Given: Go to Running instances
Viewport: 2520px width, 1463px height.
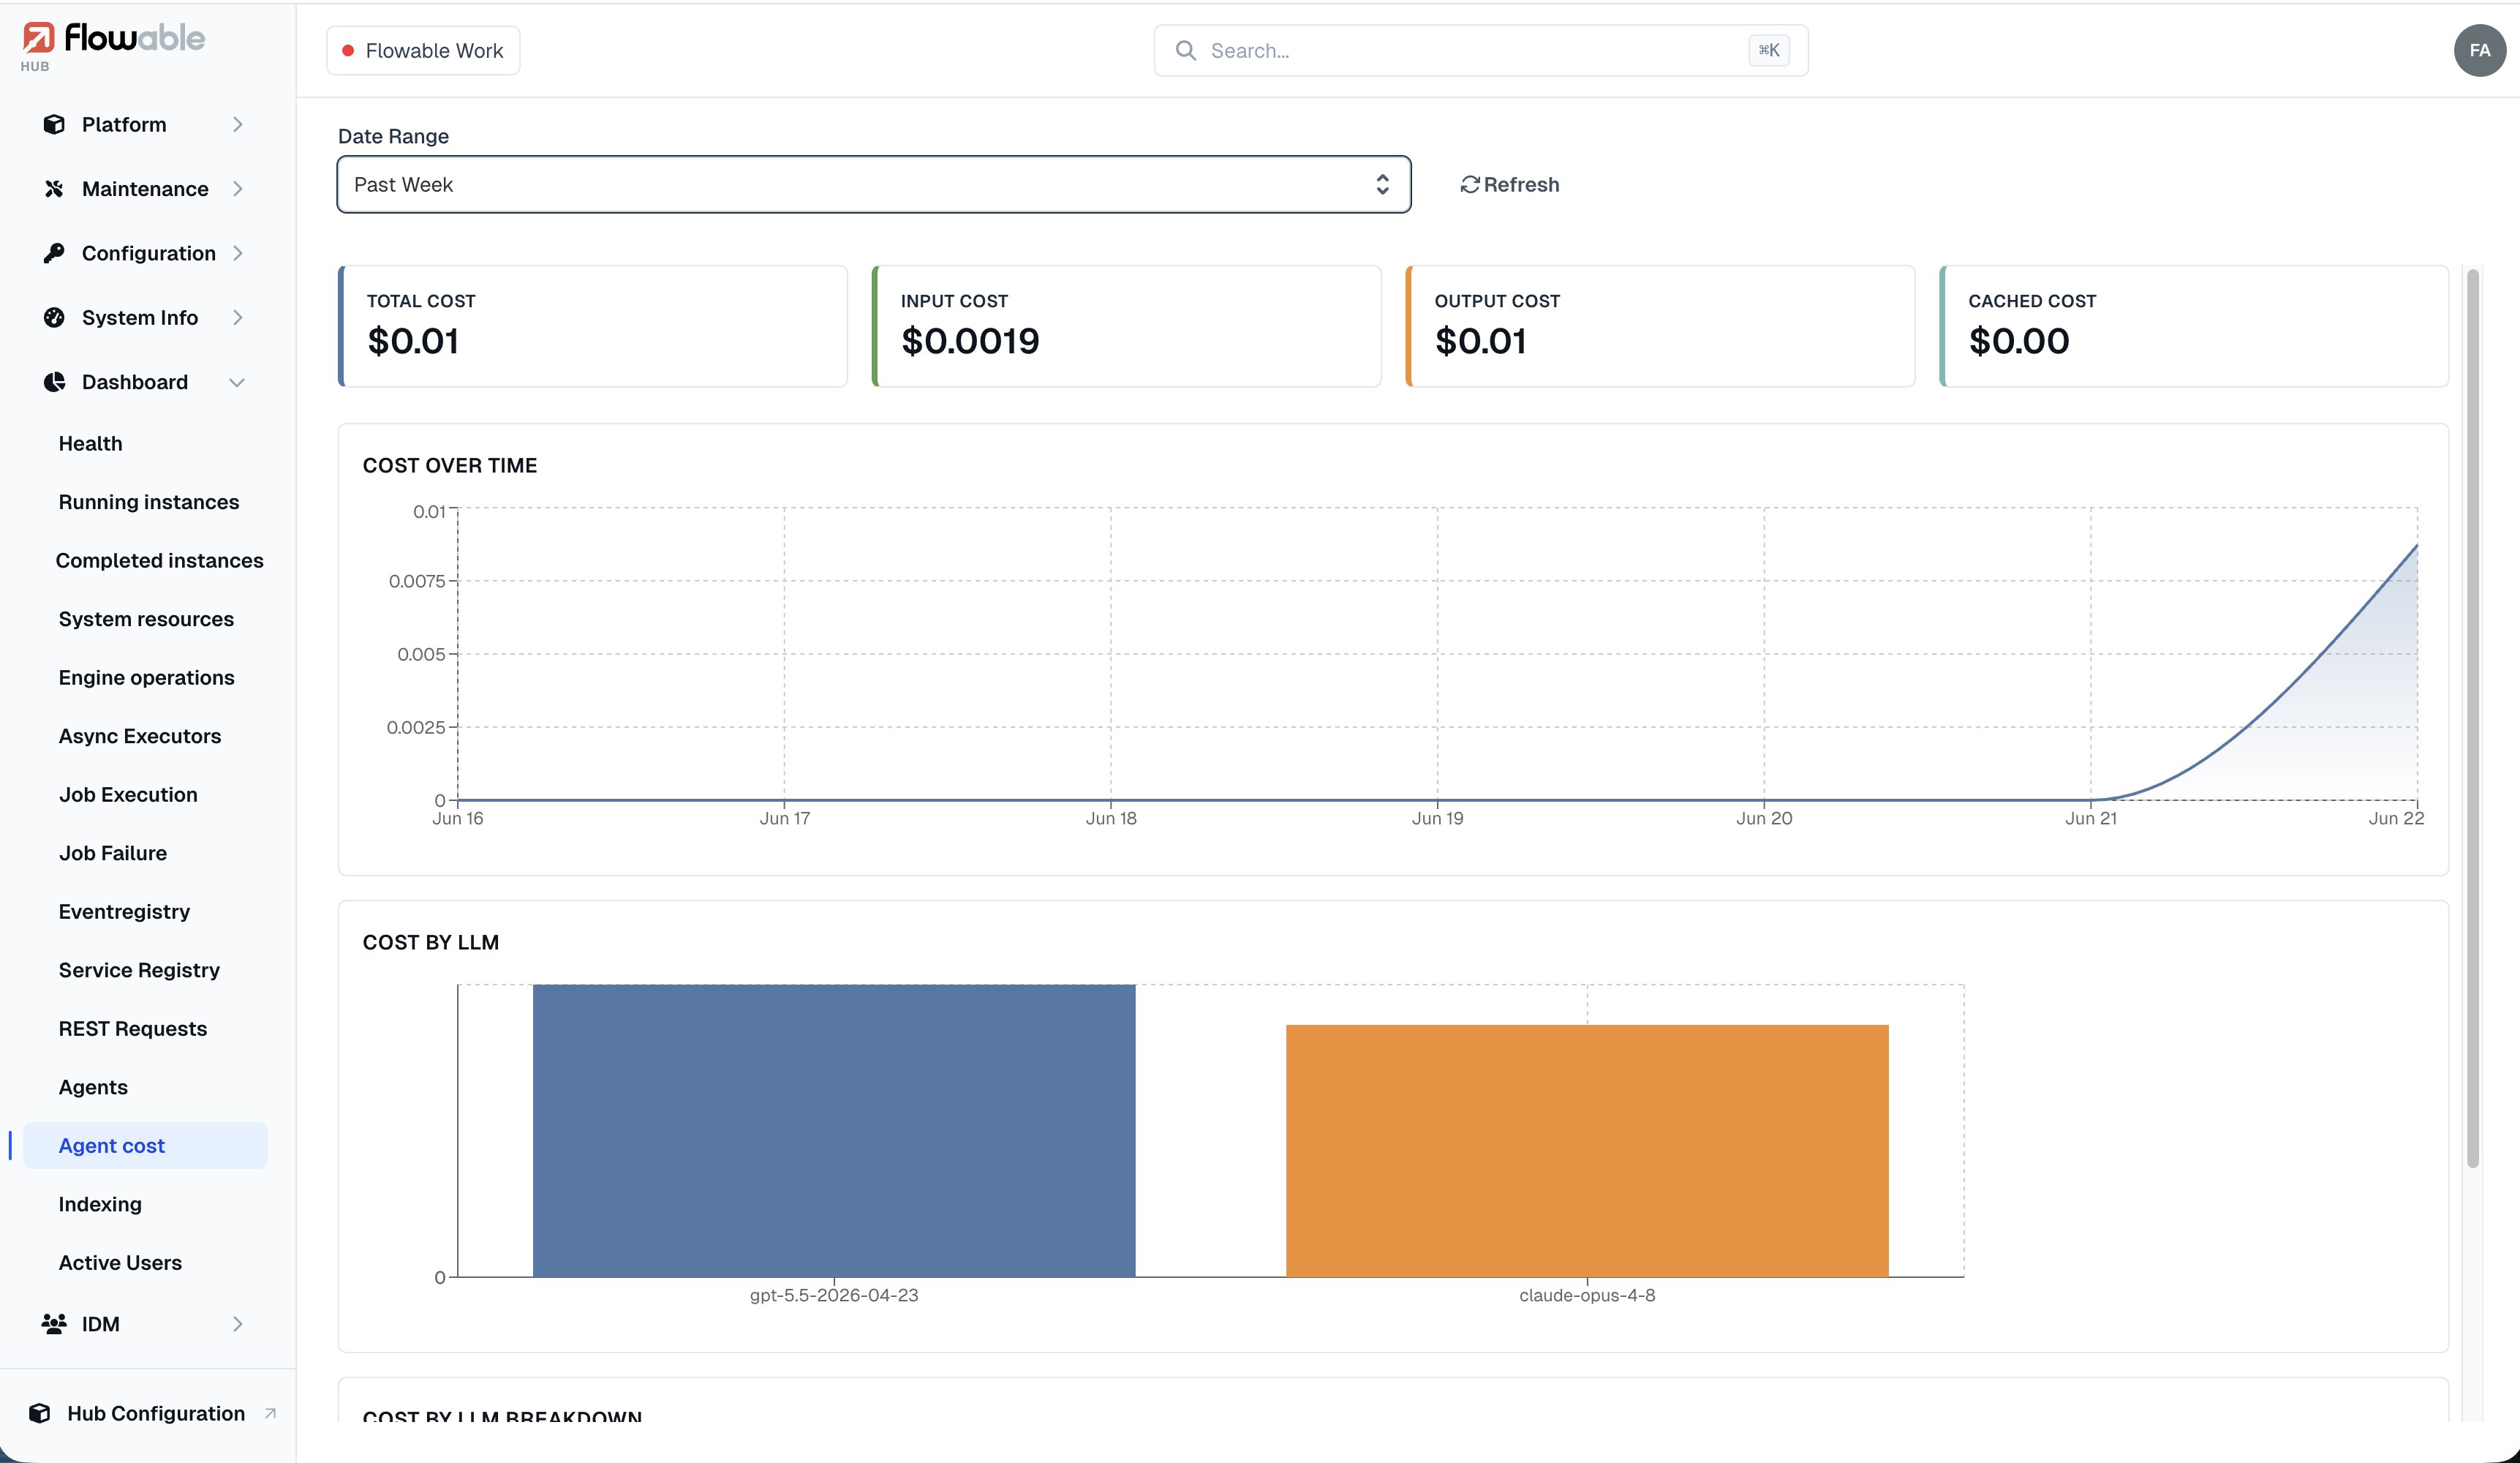Looking at the screenshot, I should pos(149,502).
